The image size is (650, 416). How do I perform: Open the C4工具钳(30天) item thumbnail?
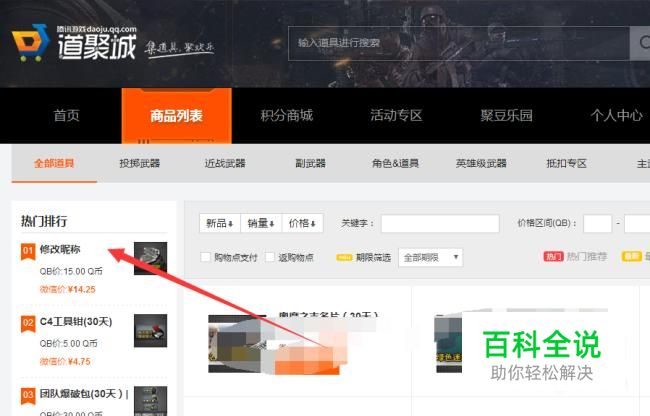(150, 331)
